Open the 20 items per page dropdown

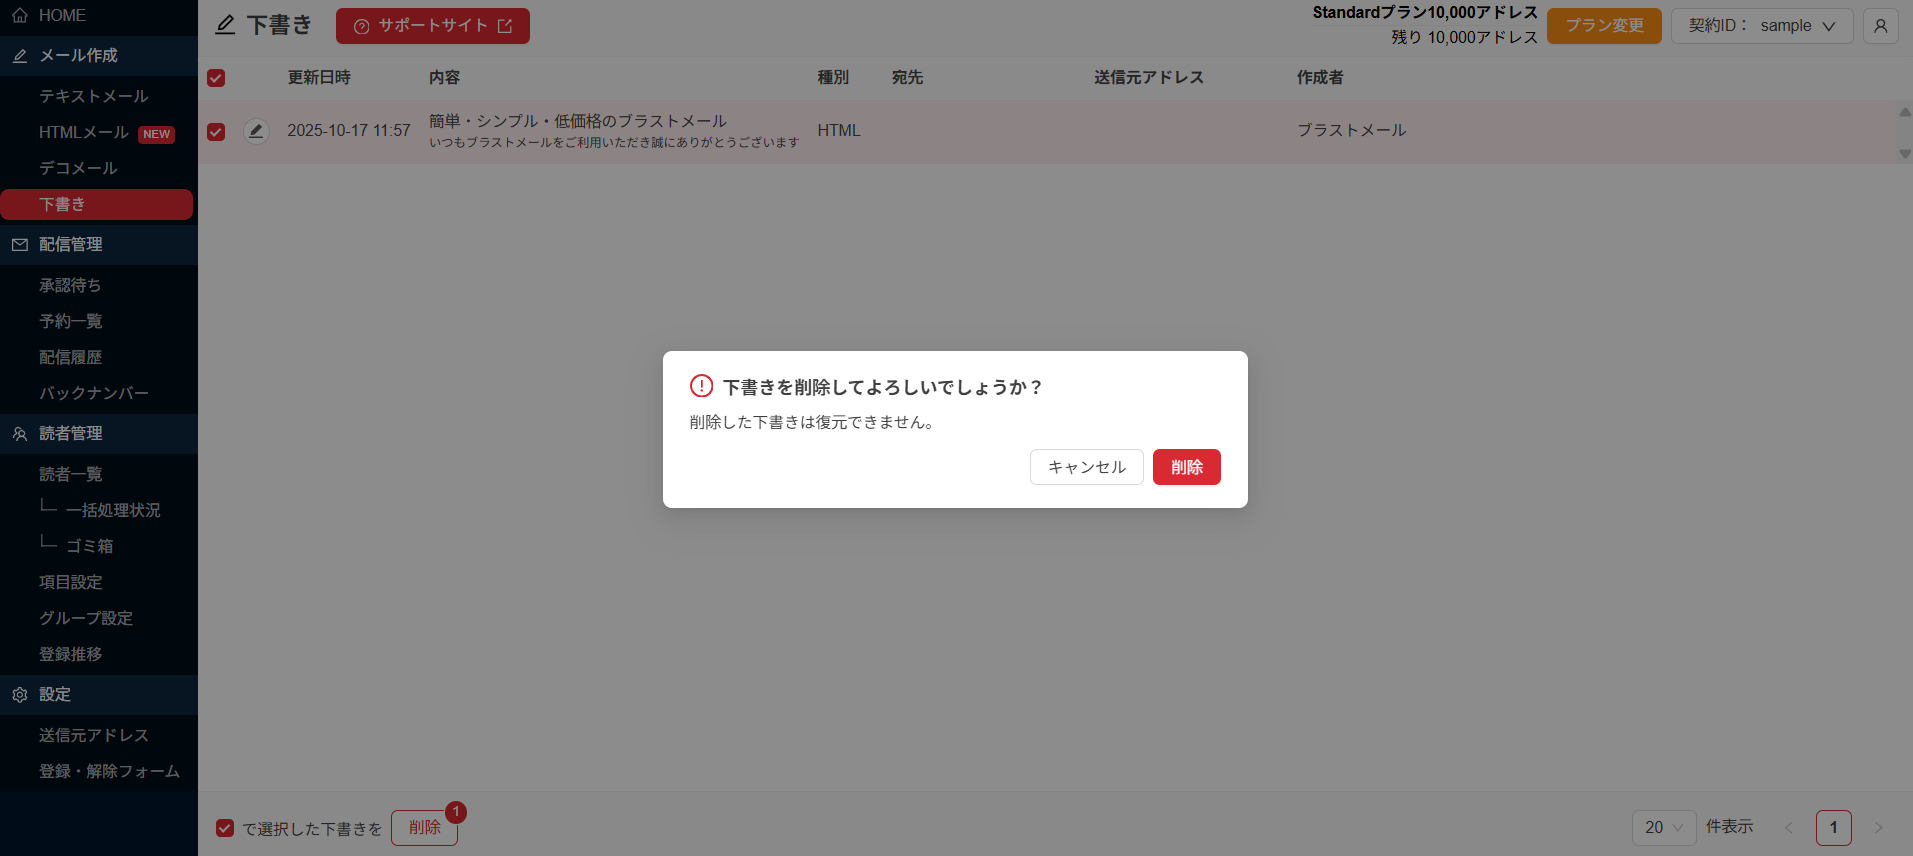1663,828
